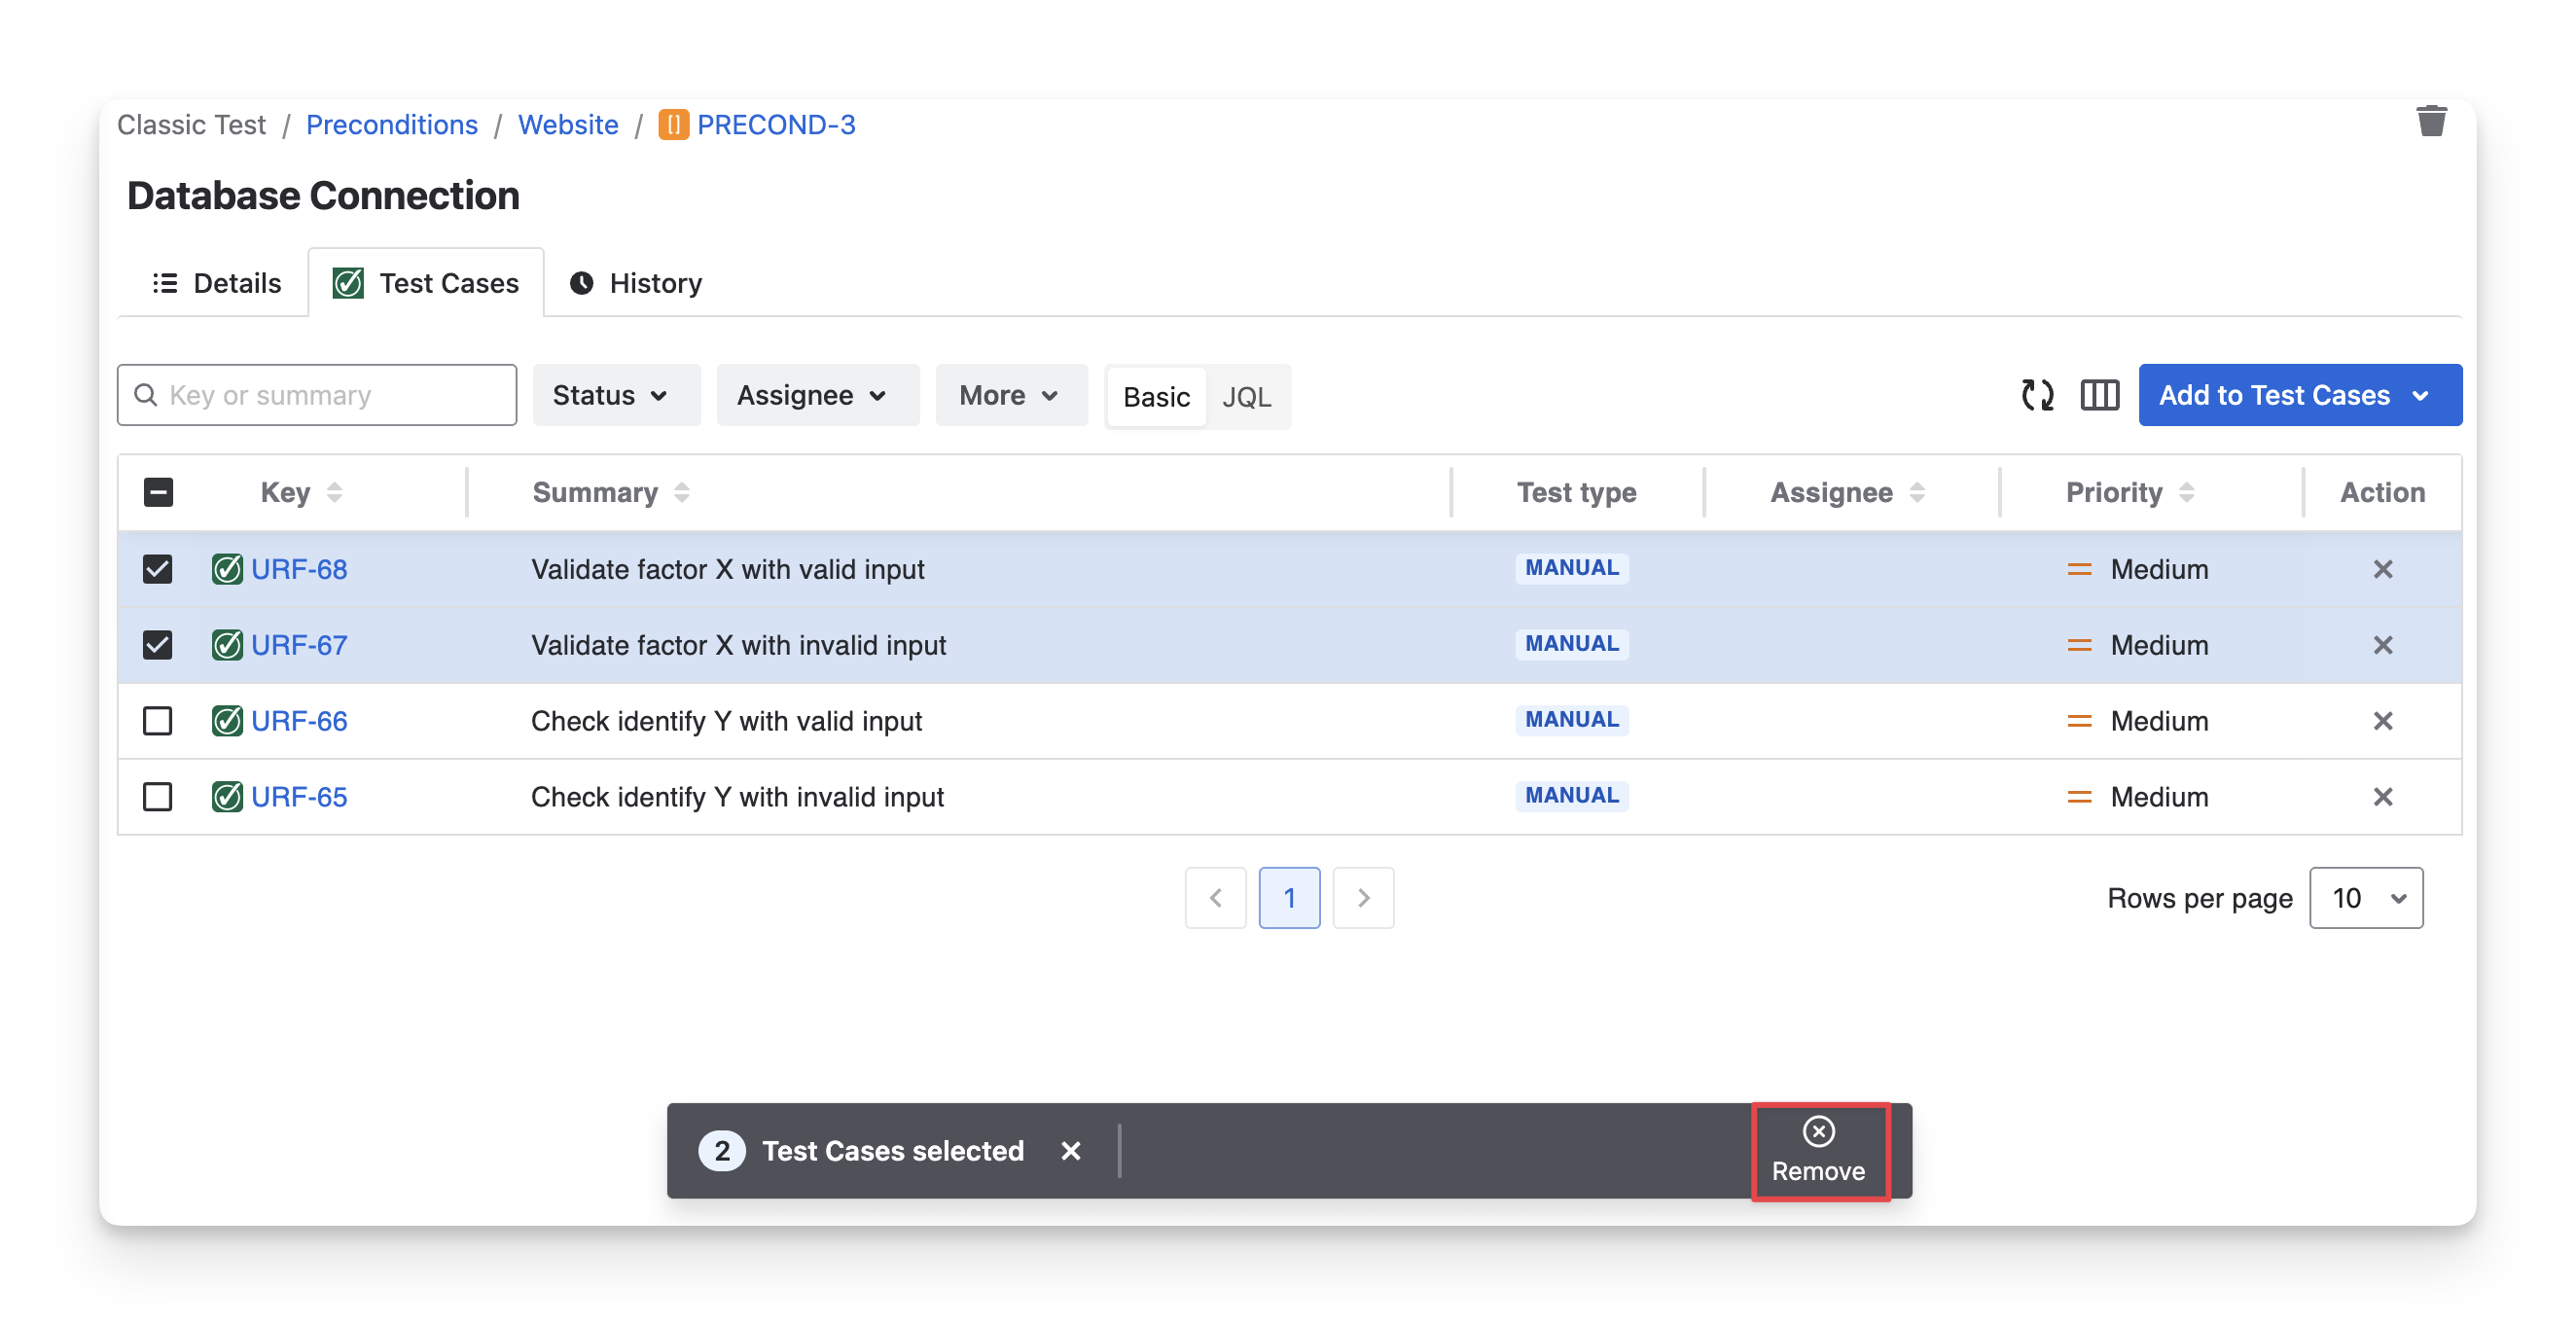
Task: Click the refresh sync icon
Action: click(2036, 395)
